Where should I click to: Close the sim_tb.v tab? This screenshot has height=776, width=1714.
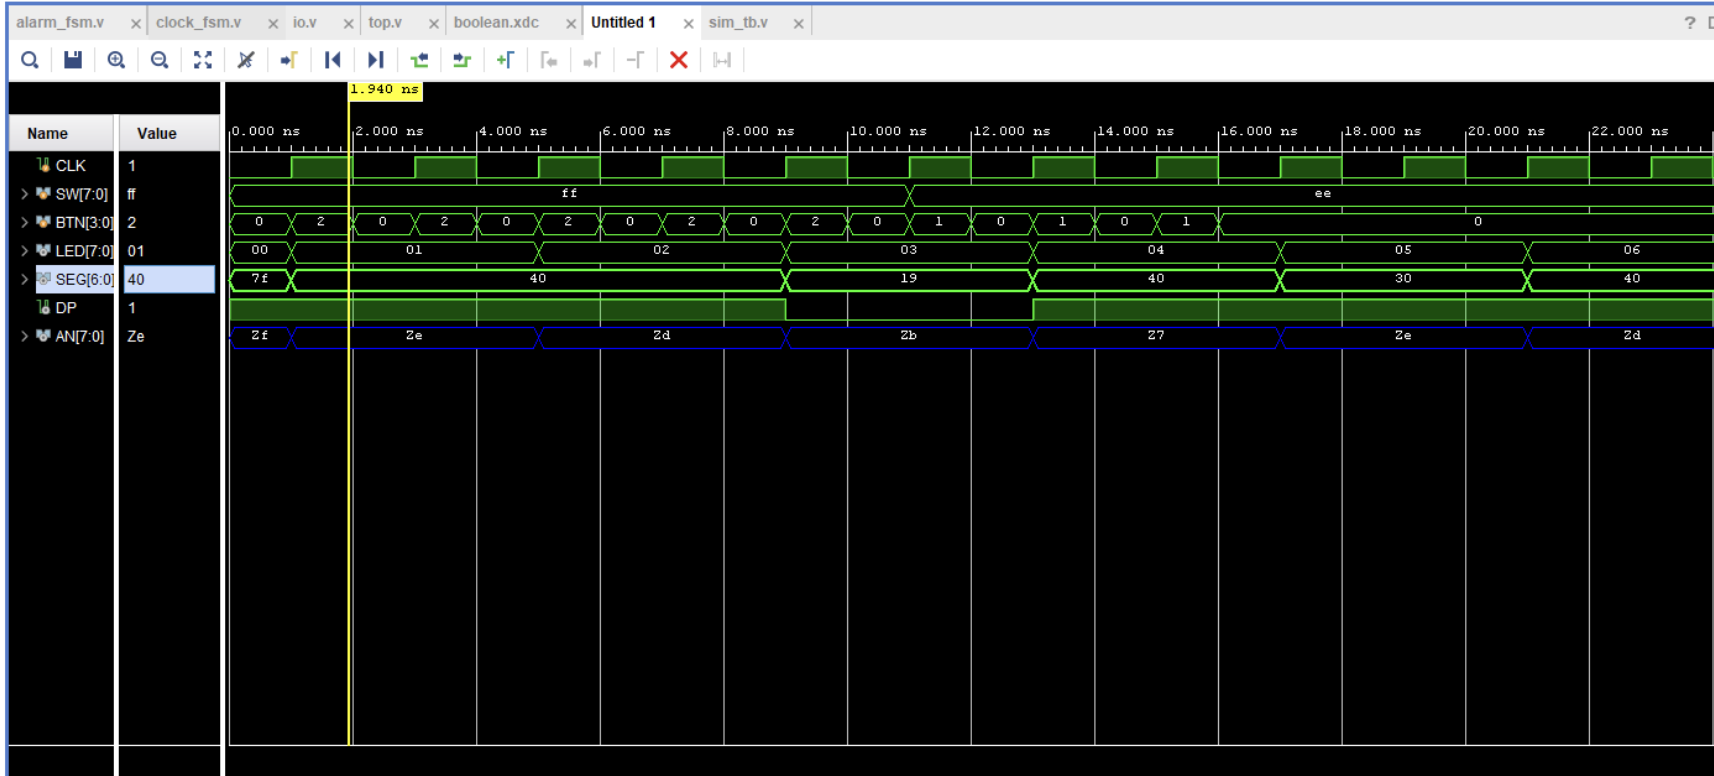tap(798, 23)
